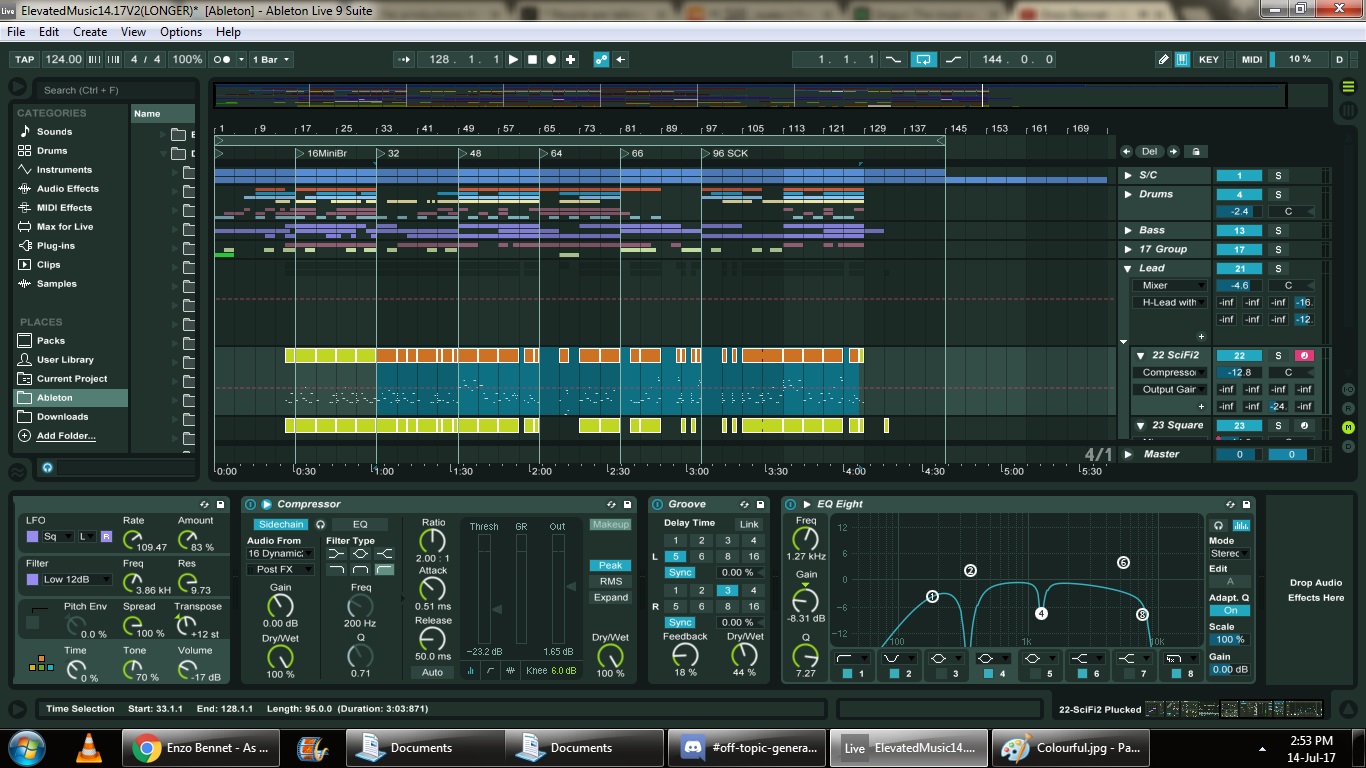The width and height of the screenshot is (1366, 768).
Task: Click the TAP tempo button
Action: click(24, 59)
